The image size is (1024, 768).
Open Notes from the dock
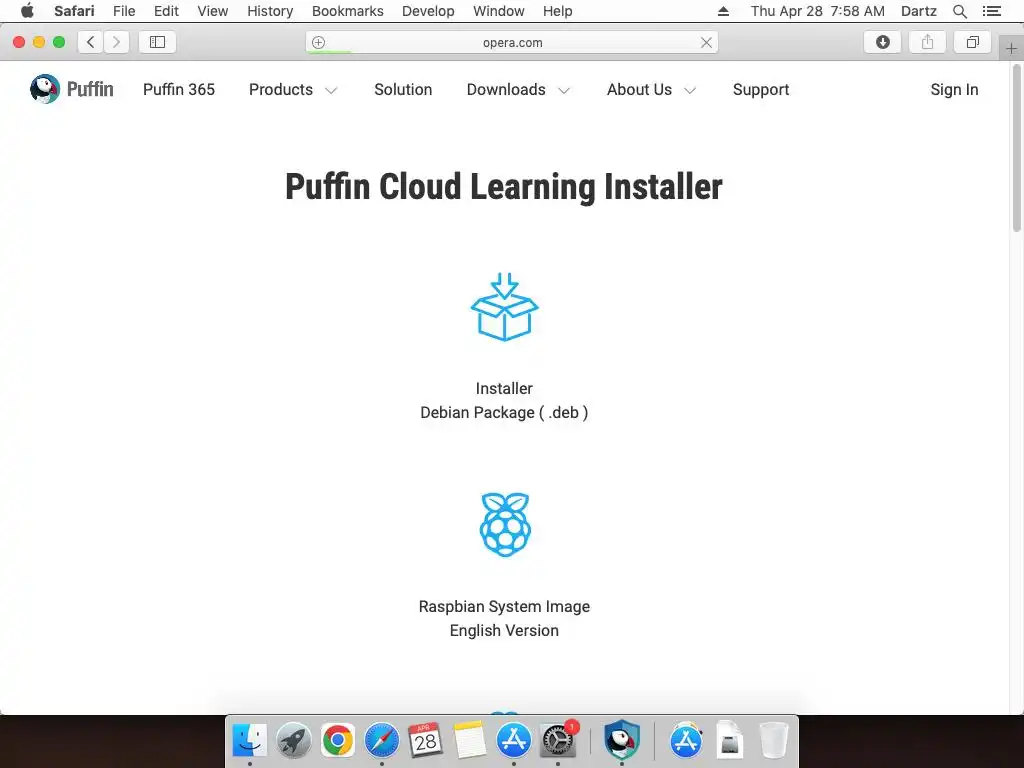coord(470,741)
